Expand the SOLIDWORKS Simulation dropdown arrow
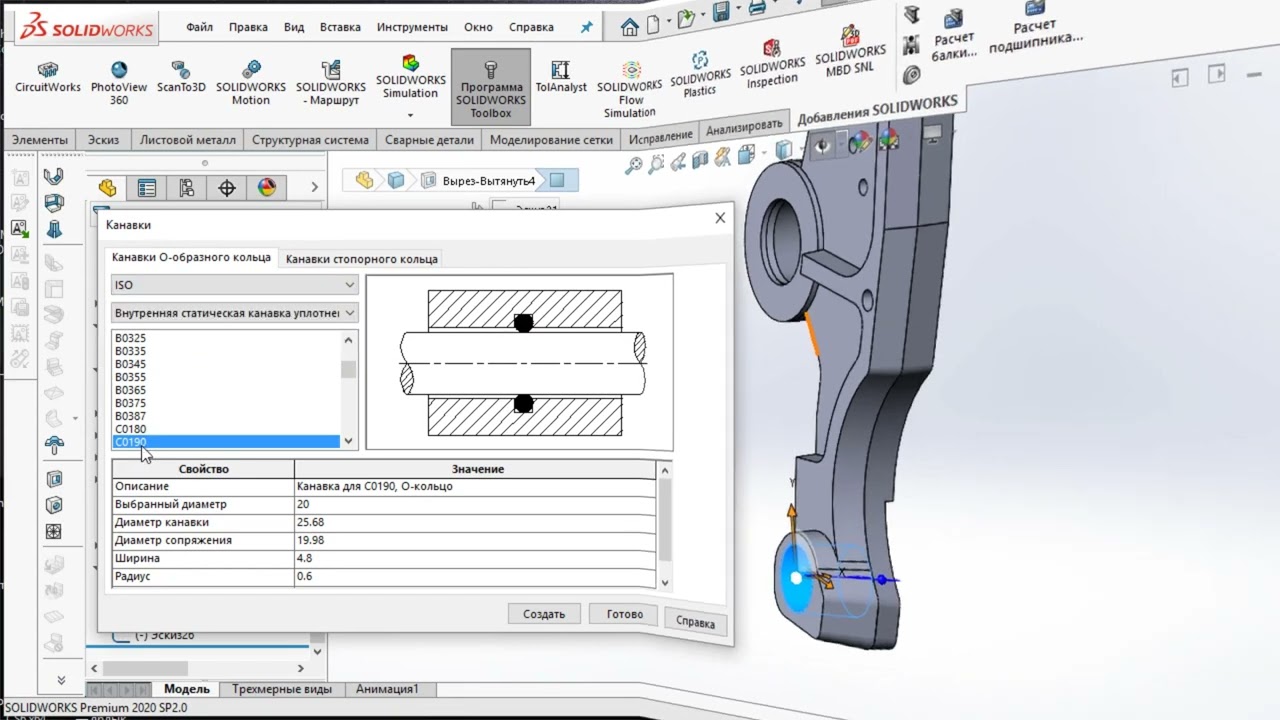 click(411, 114)
